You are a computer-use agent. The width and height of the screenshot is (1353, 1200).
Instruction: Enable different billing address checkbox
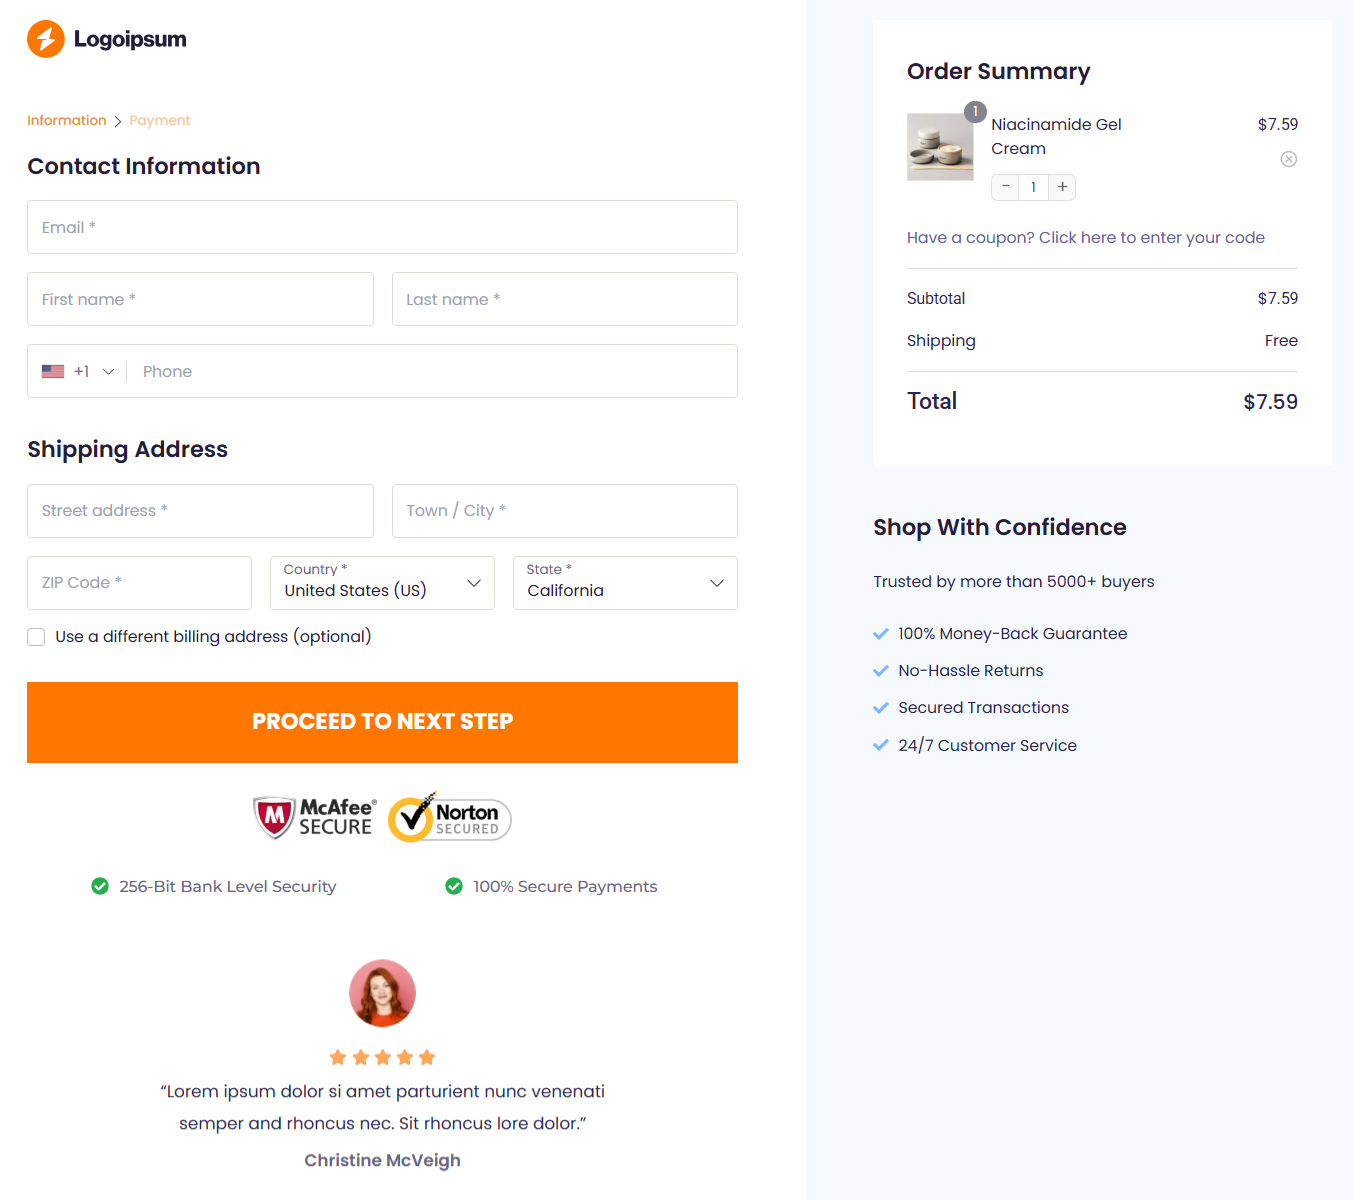(x=37, y=637)
